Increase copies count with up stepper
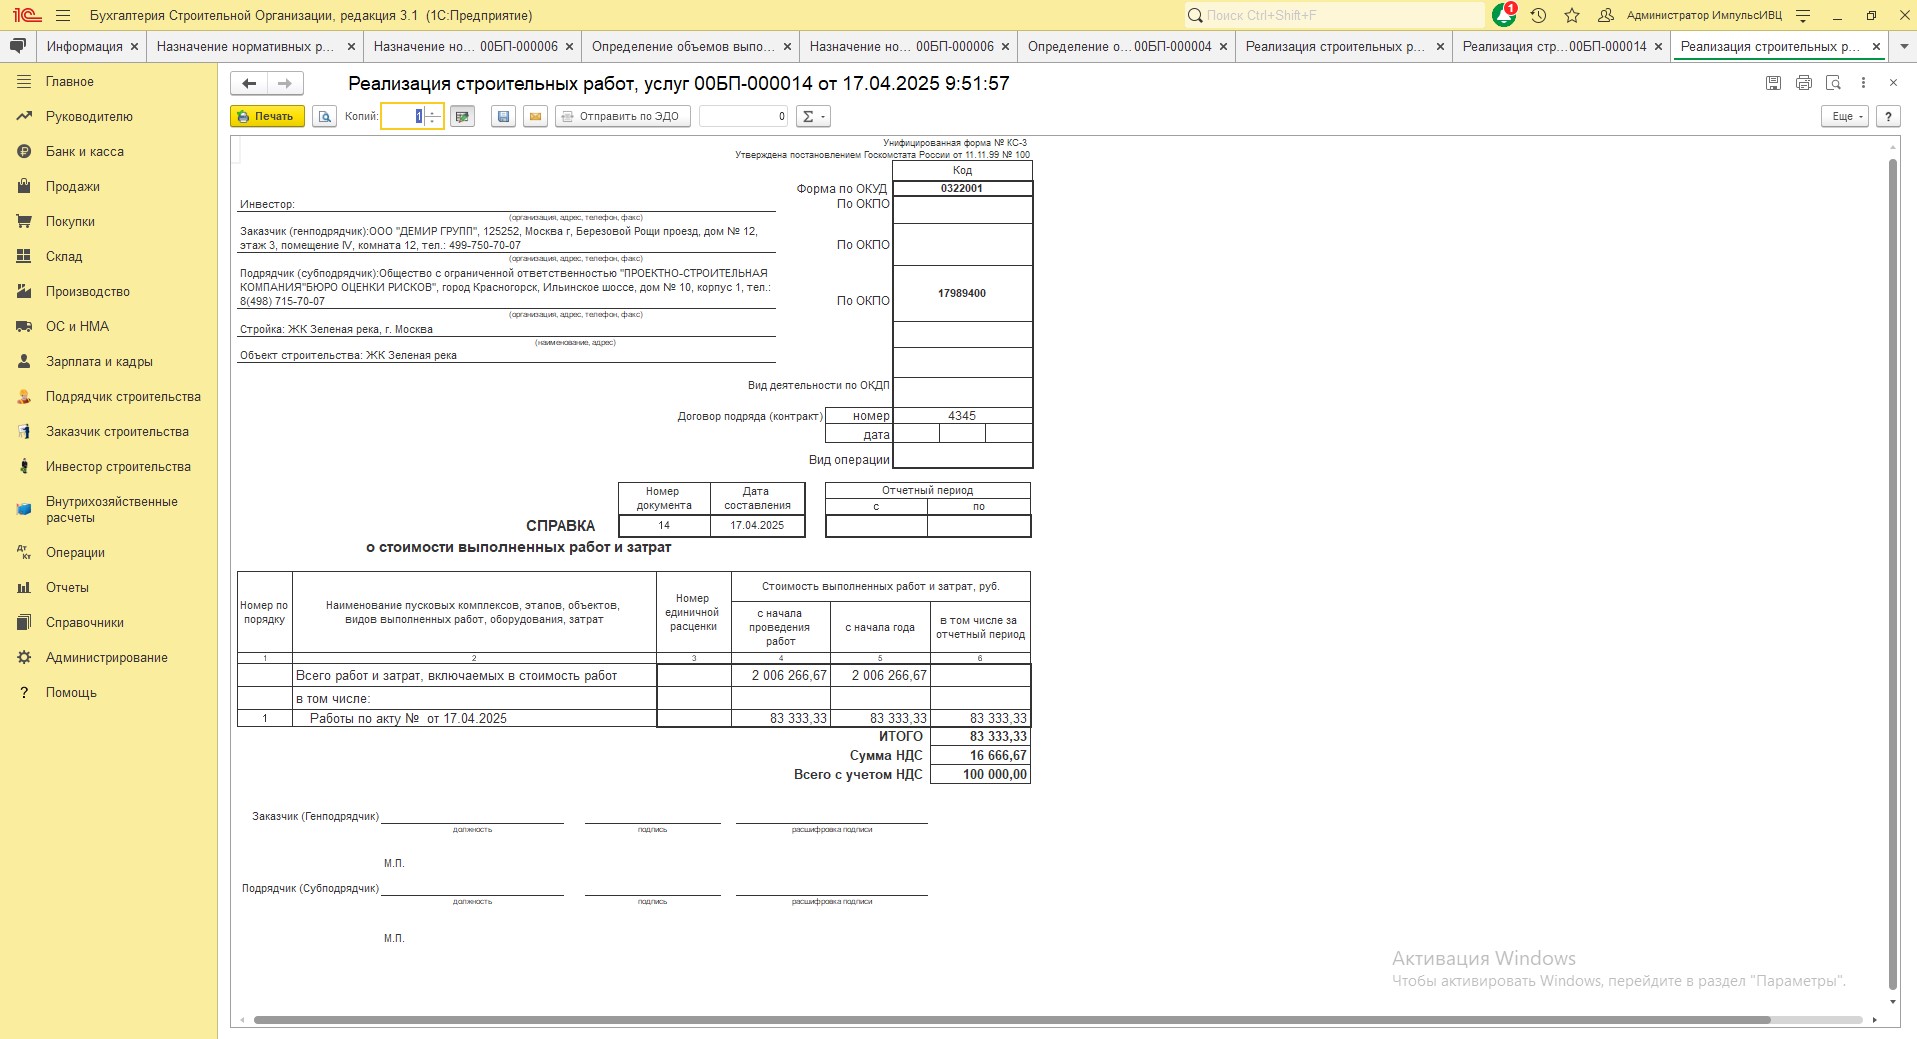This screenshot has height=1039, width=1917. 433,111
